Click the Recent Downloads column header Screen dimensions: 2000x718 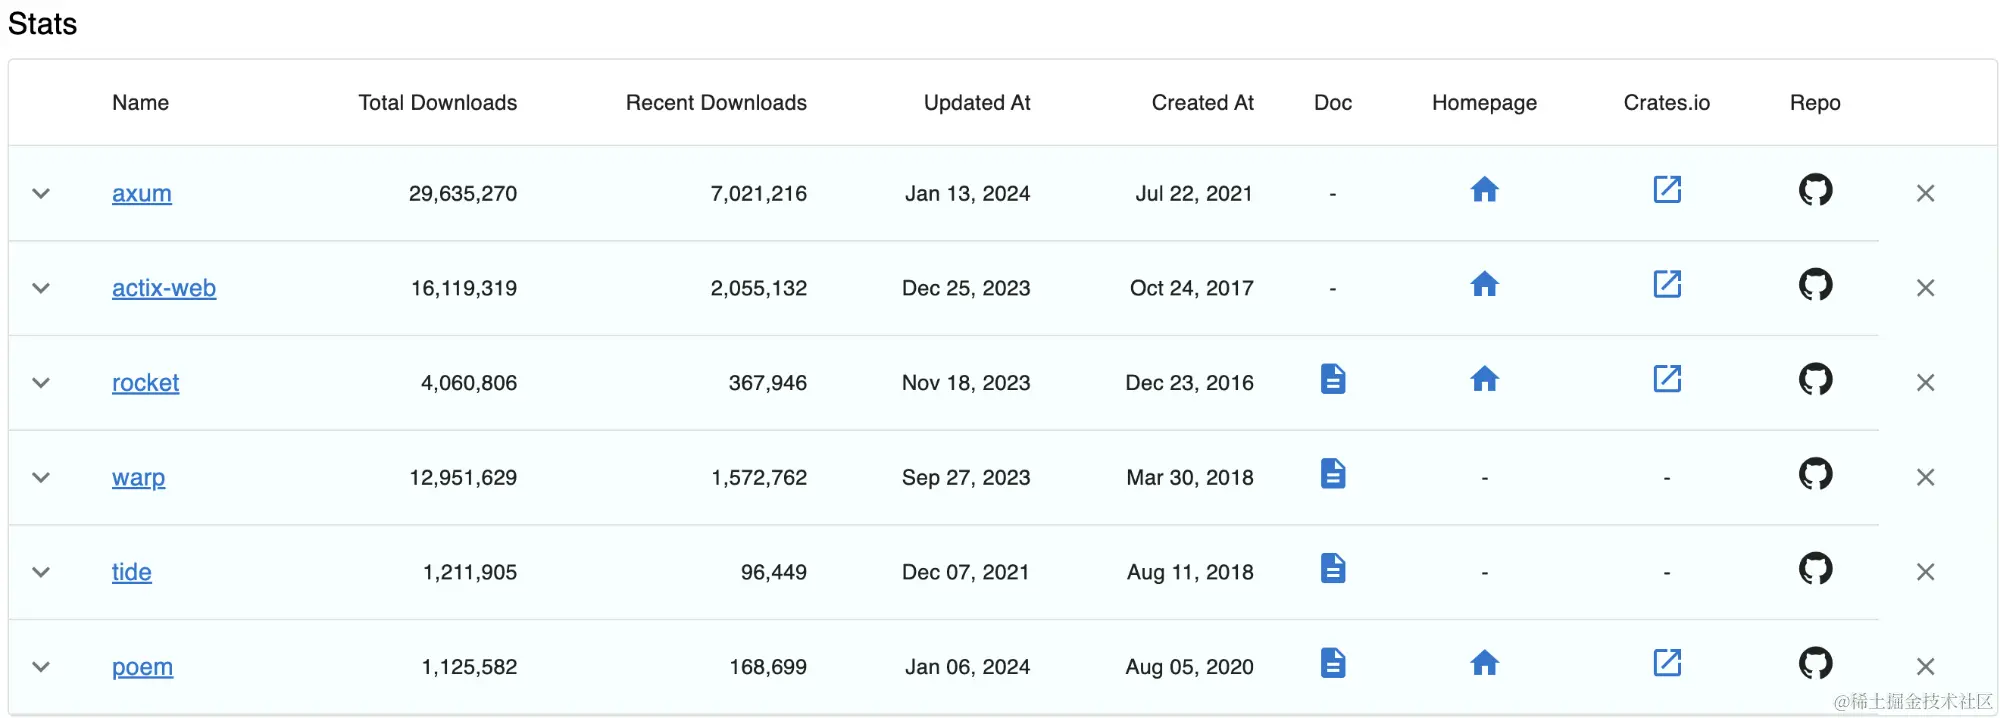(716, 103)
